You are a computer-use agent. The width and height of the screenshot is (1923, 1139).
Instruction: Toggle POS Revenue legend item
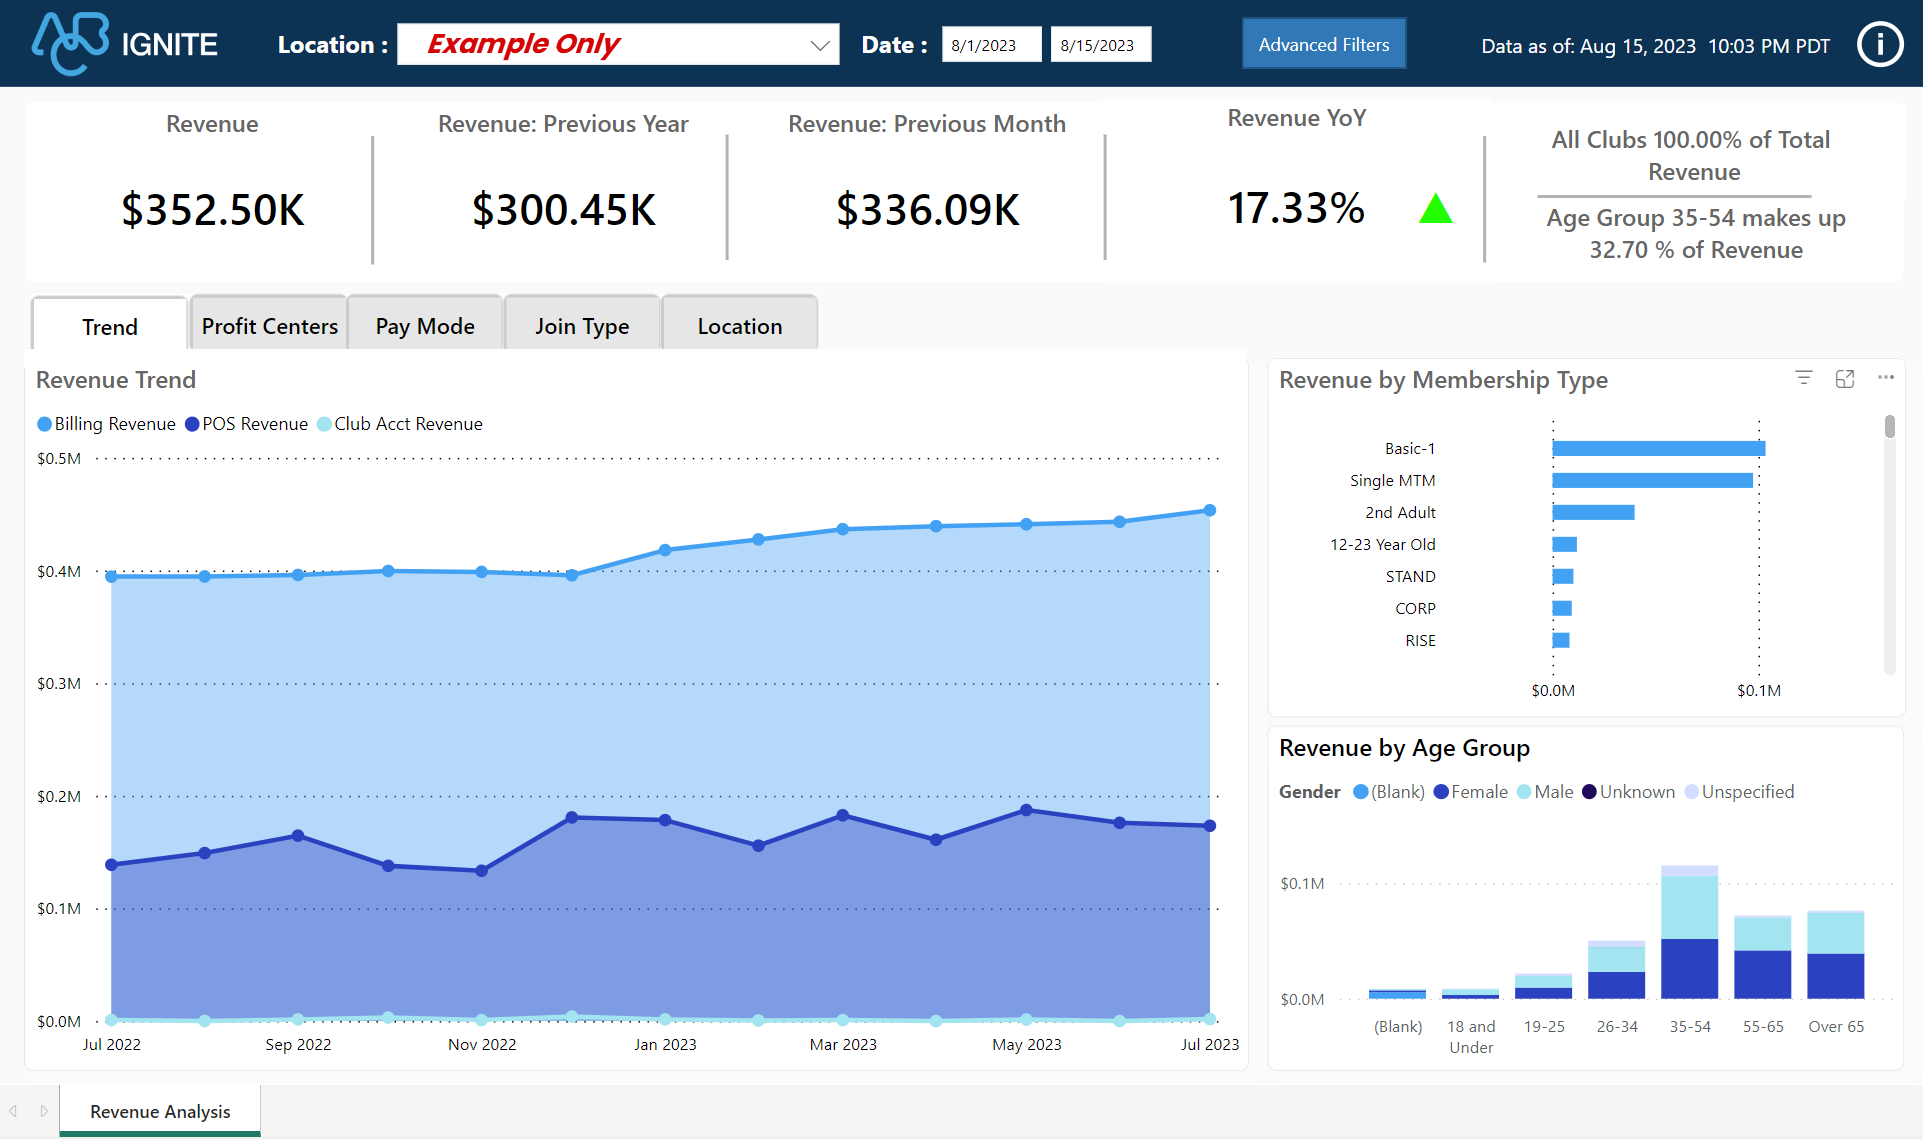[247, 424]
